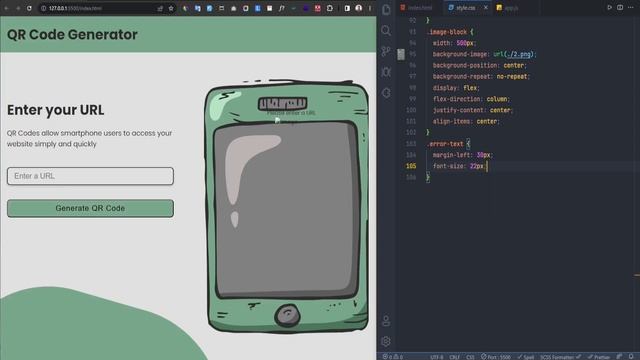640x360 pixels.
Task: Split the editor to the right
Action: pos(620,7)
